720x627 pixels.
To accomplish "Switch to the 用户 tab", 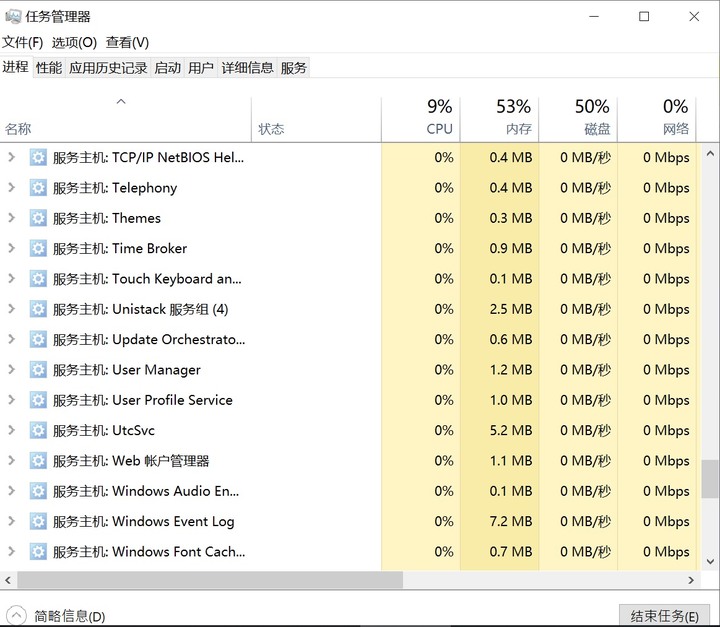I will tap(201, 68).
